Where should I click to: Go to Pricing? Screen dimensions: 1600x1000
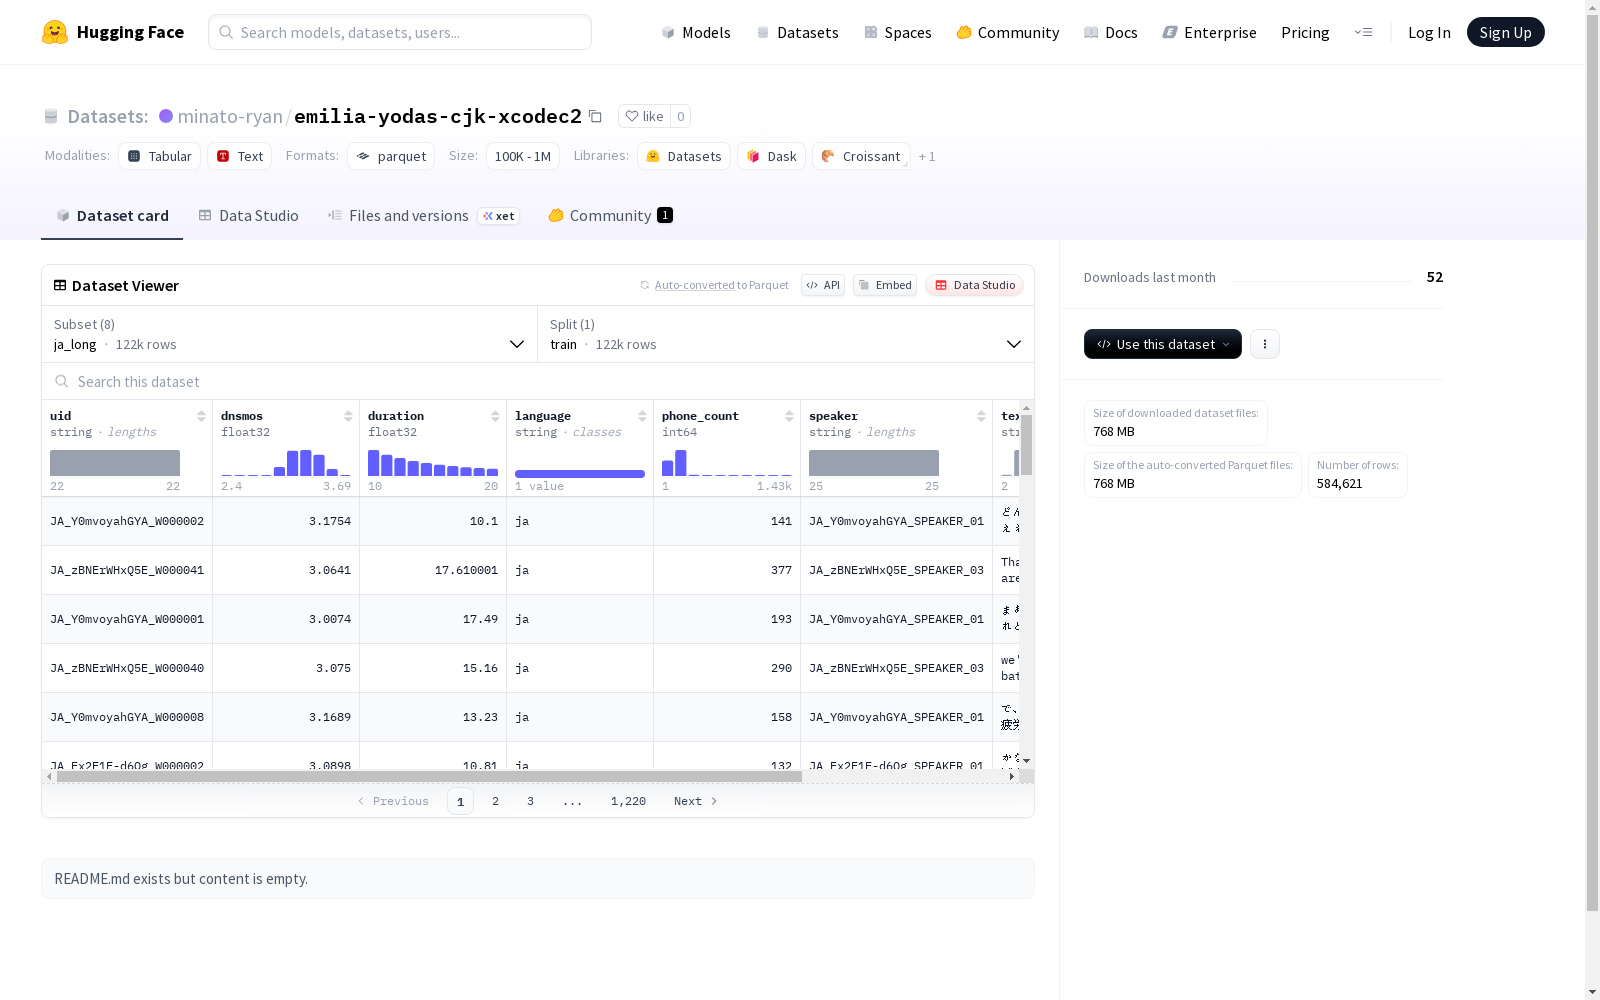[x=1305, y=32]
